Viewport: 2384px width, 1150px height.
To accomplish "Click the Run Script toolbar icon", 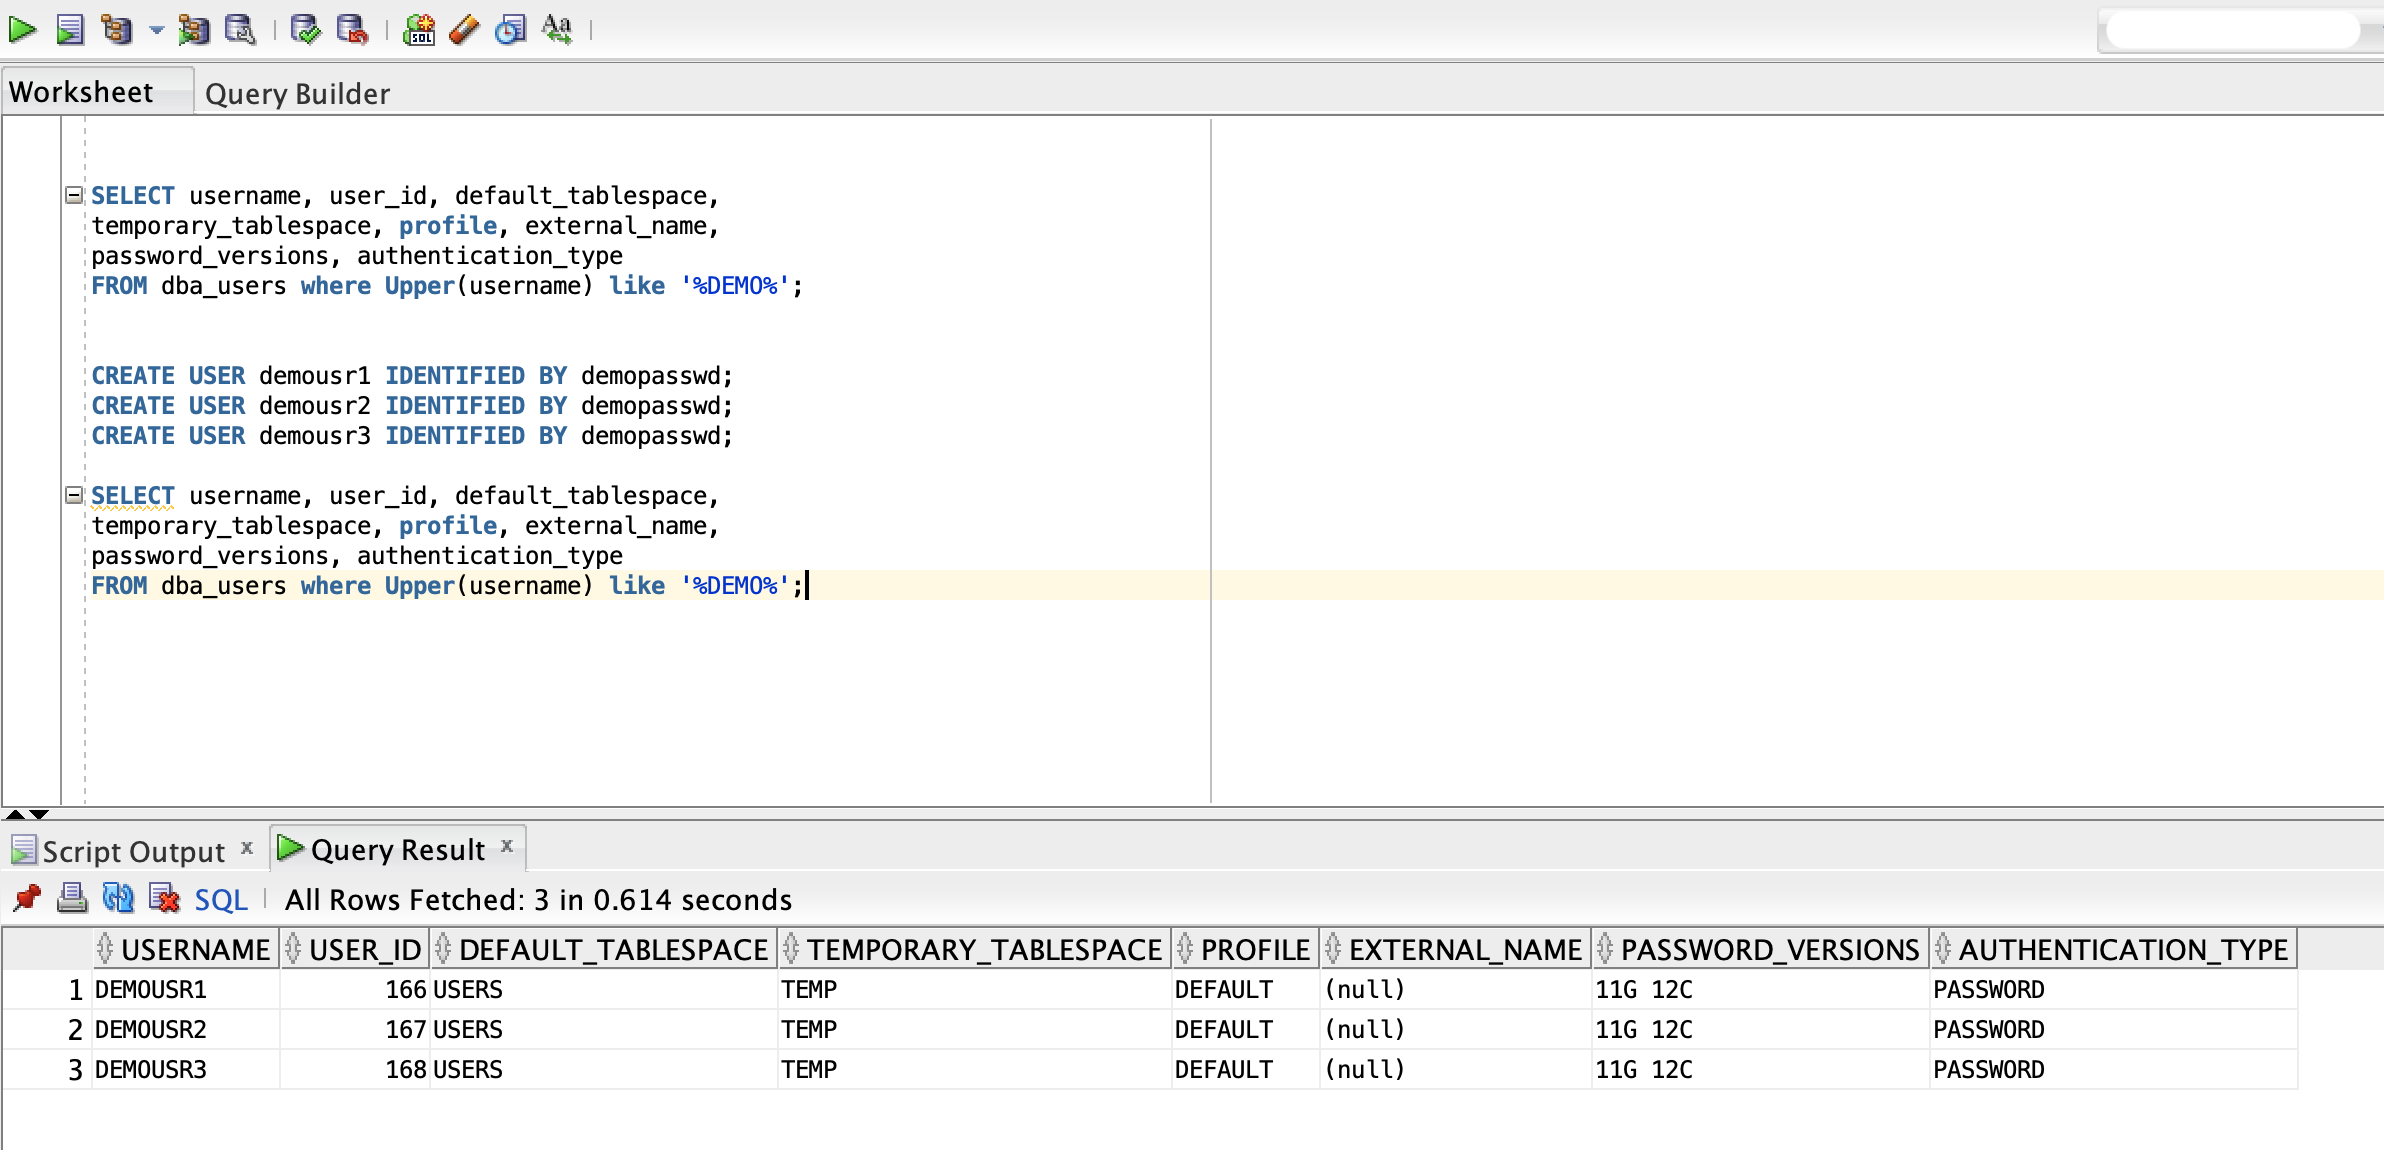I will click(x=70, y=30).
